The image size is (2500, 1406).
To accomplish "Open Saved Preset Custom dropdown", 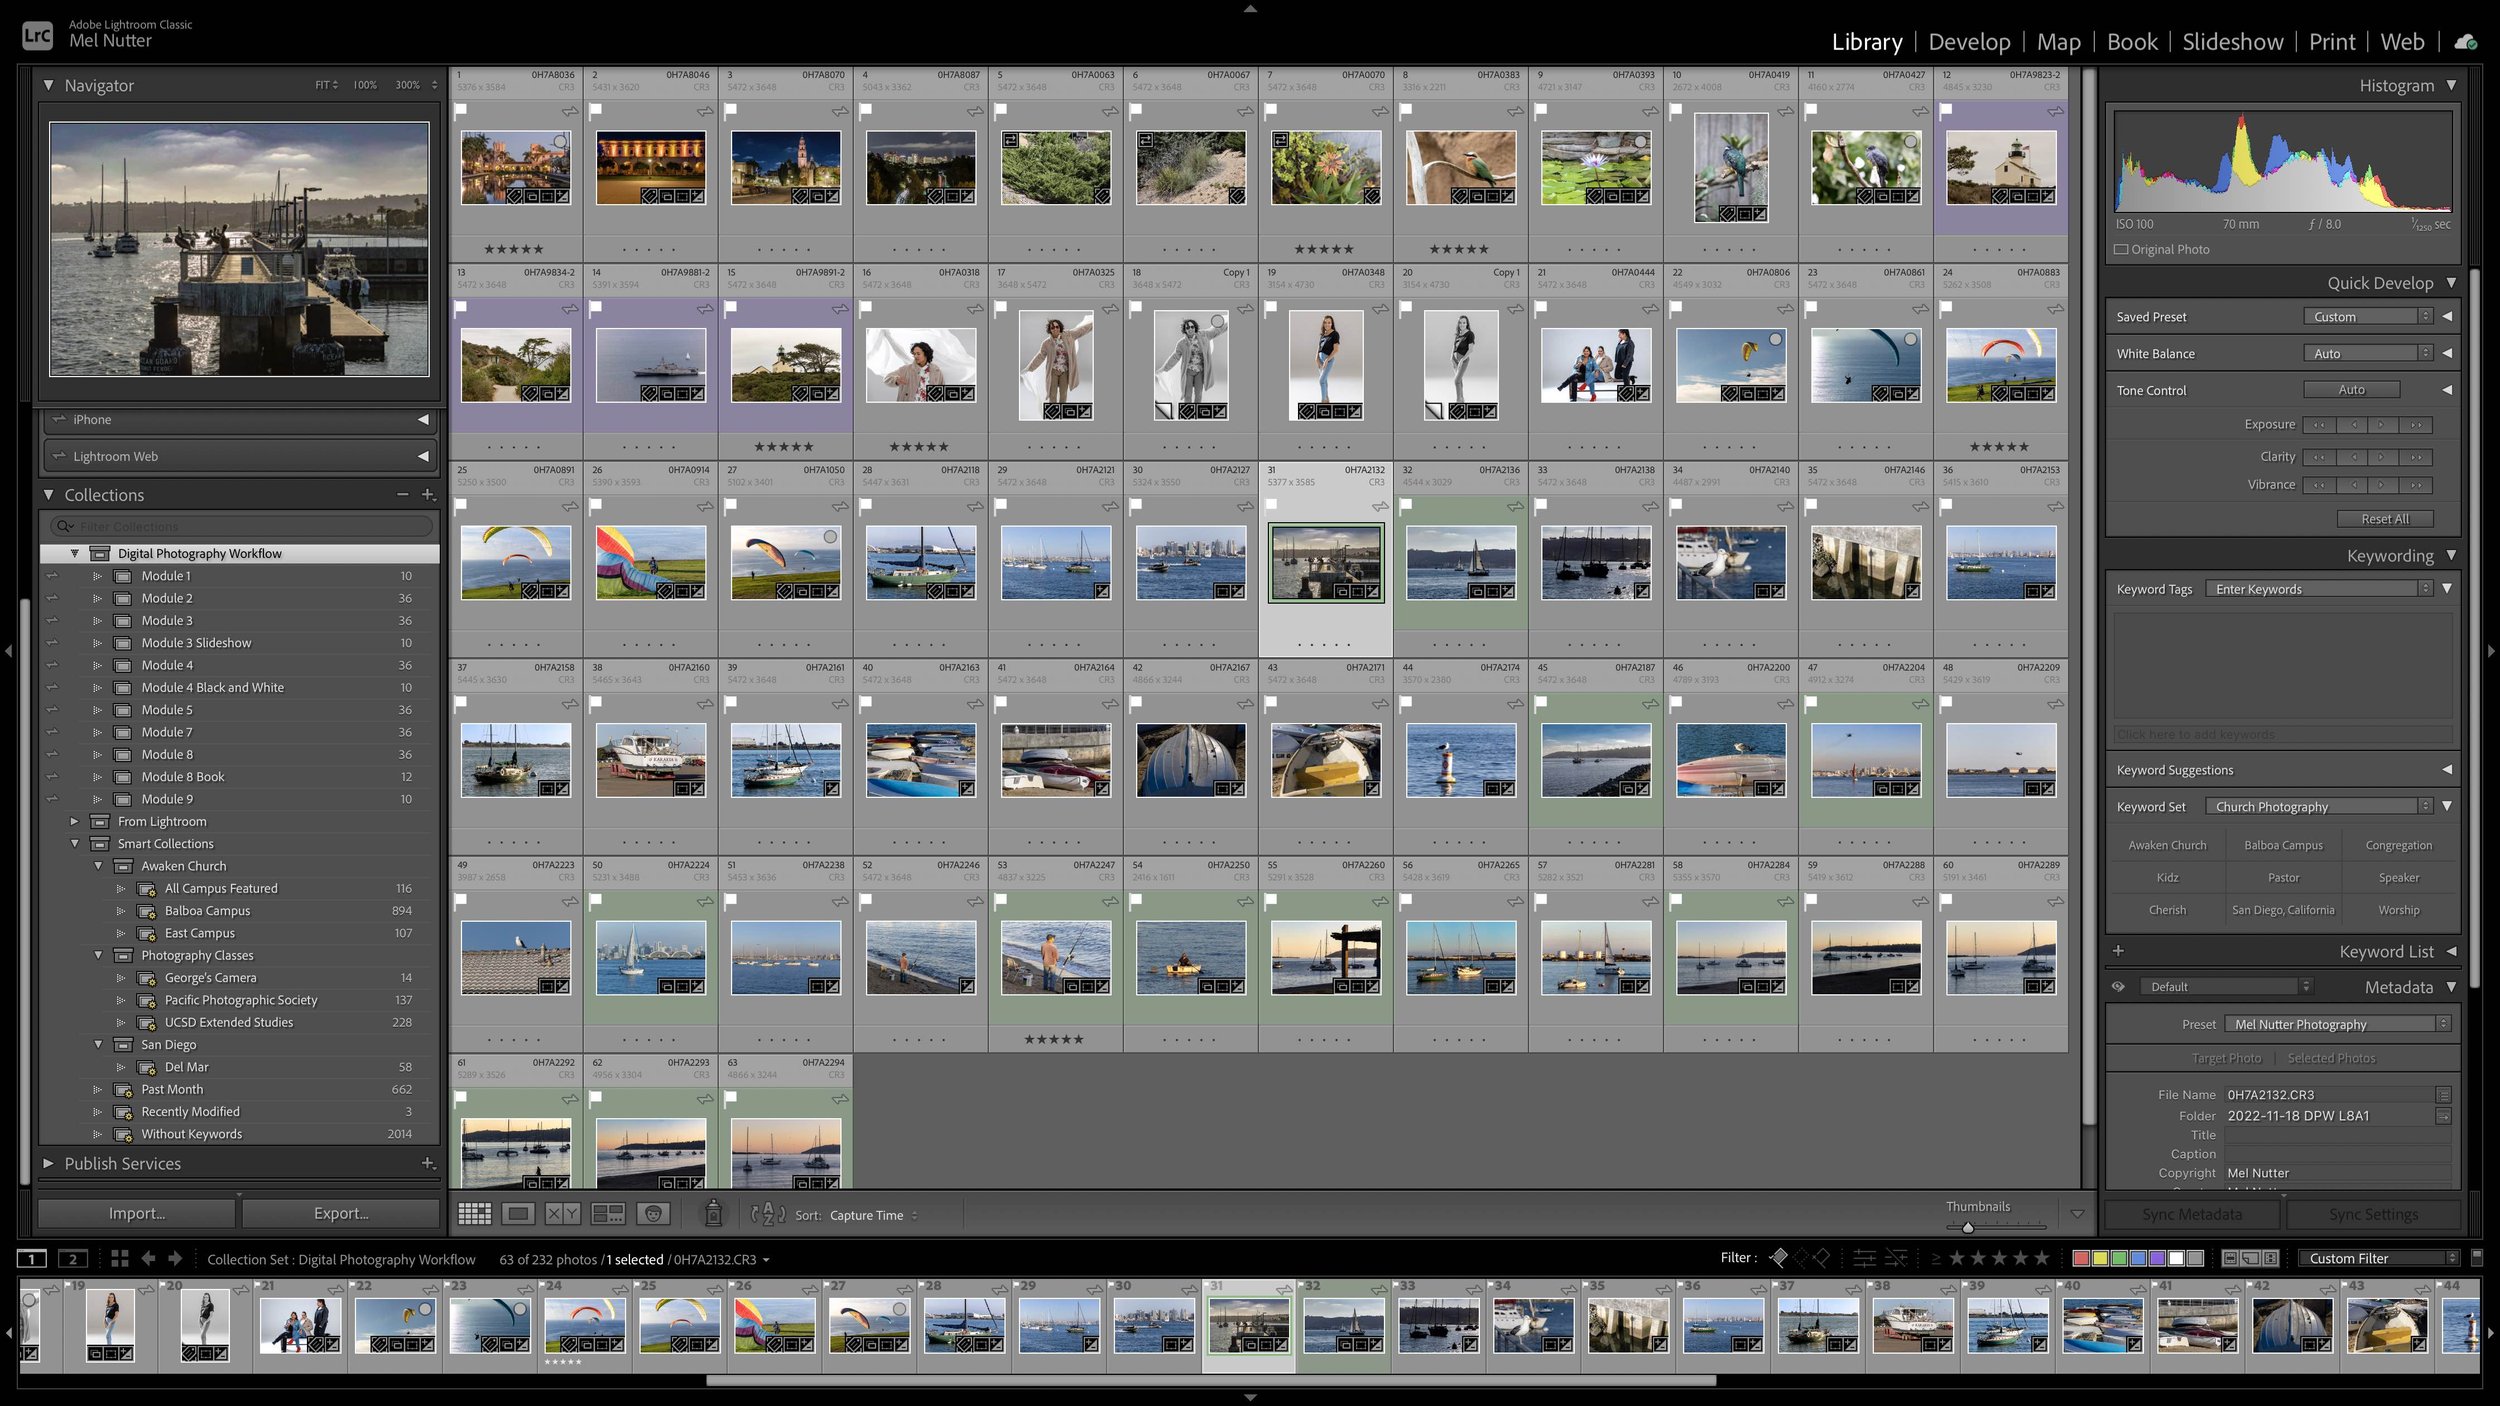I will (x=2367, y=317).
